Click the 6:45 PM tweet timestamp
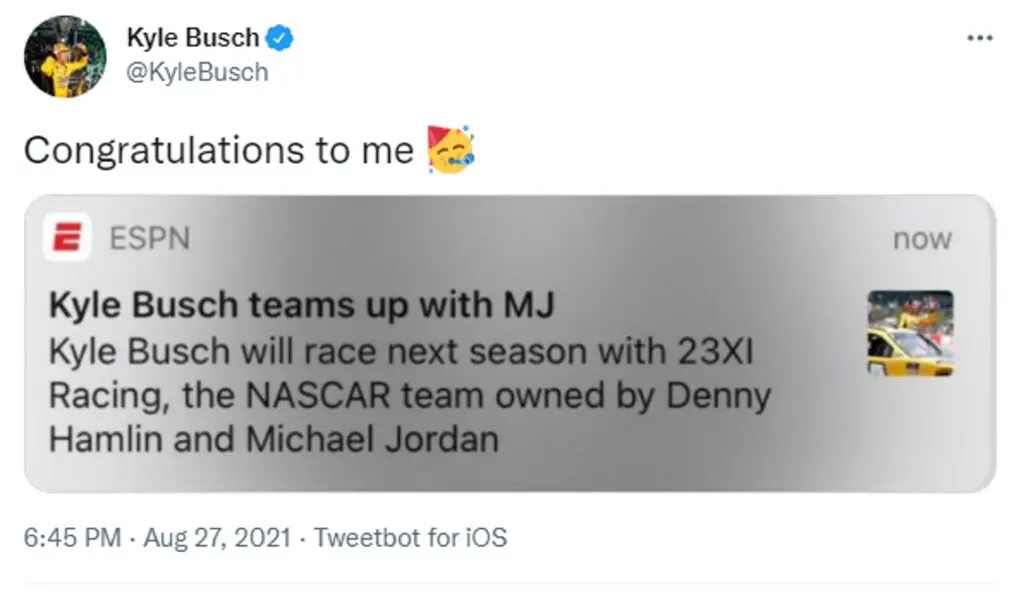 pyautogui.click(x=72, y=537)
